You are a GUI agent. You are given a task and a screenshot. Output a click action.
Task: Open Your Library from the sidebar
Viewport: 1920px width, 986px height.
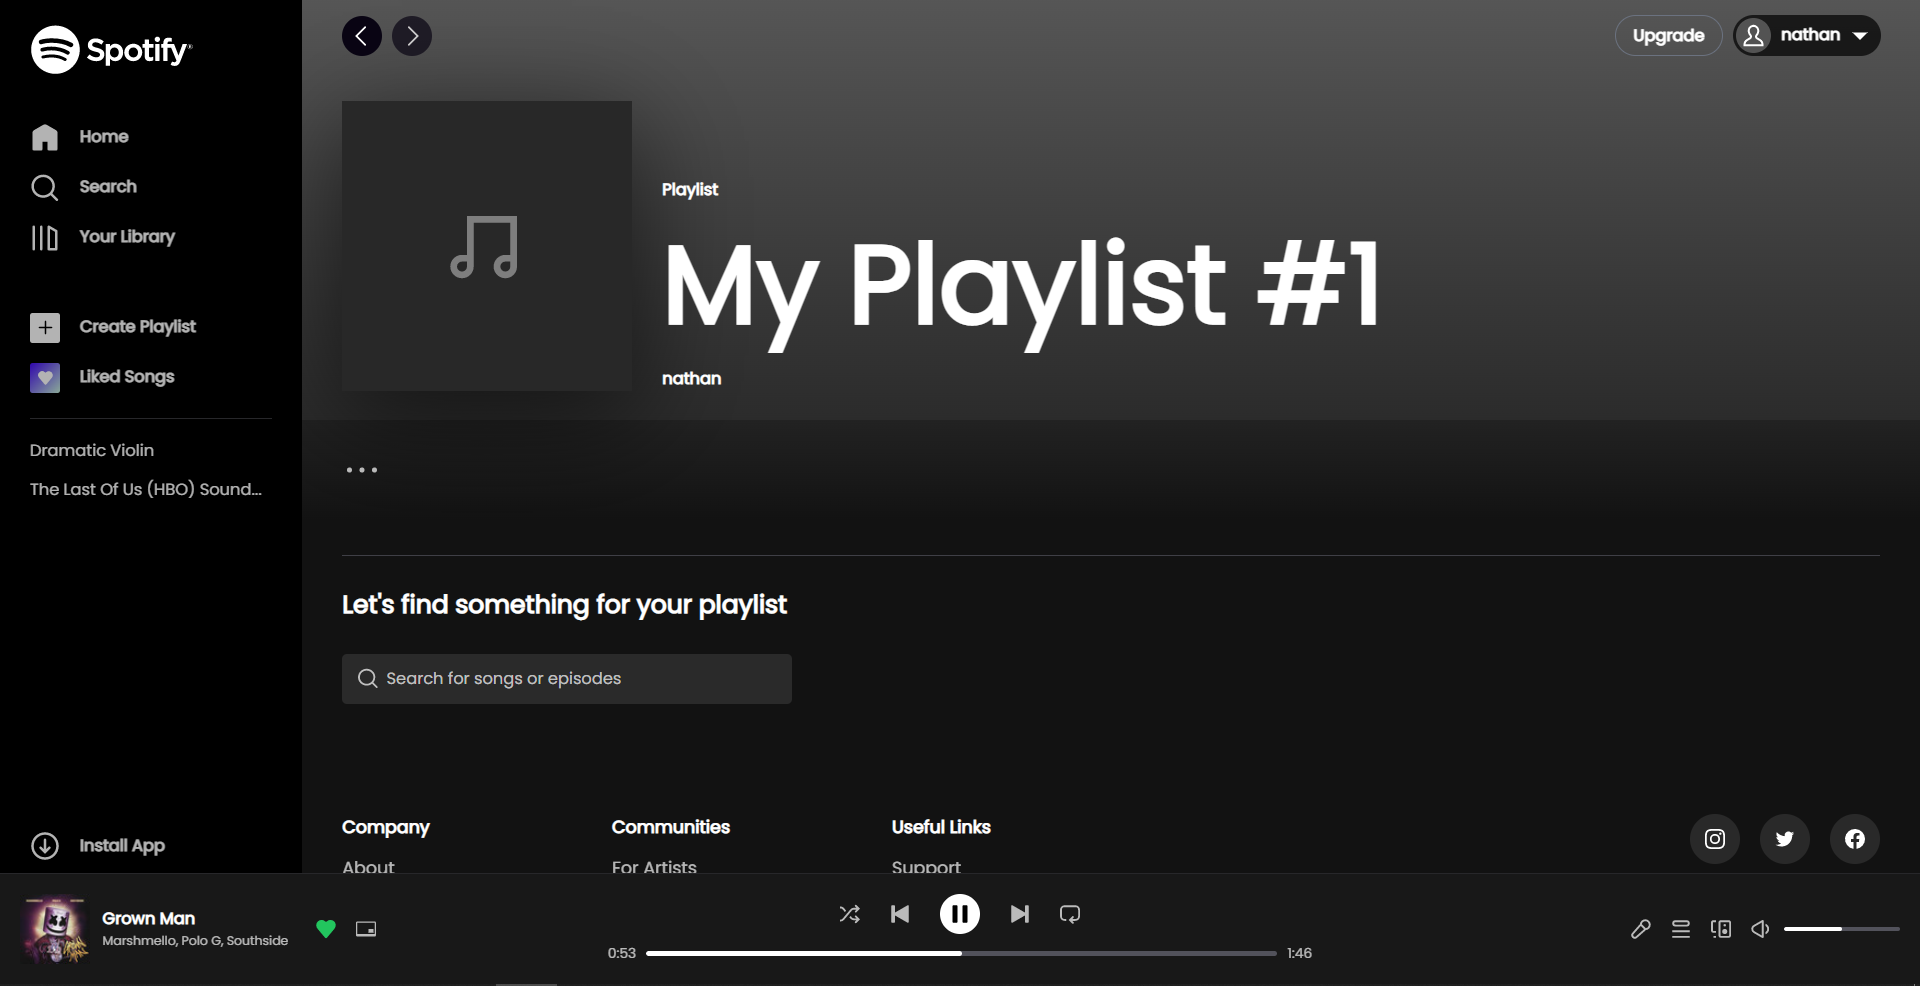[x=125, y=237]
